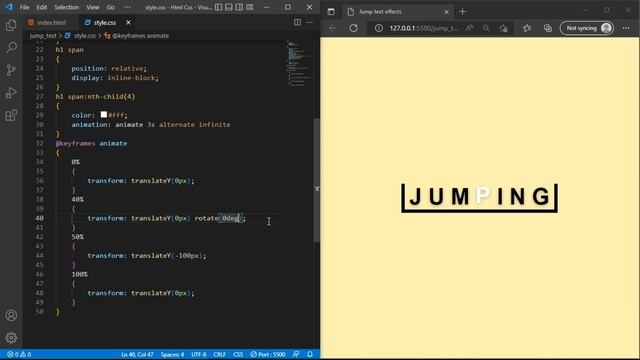This screenshot has width=640, height=360.
Task: Open the Explorer view in activity bar
Action: pyautogui.click(x=11, y=25)
